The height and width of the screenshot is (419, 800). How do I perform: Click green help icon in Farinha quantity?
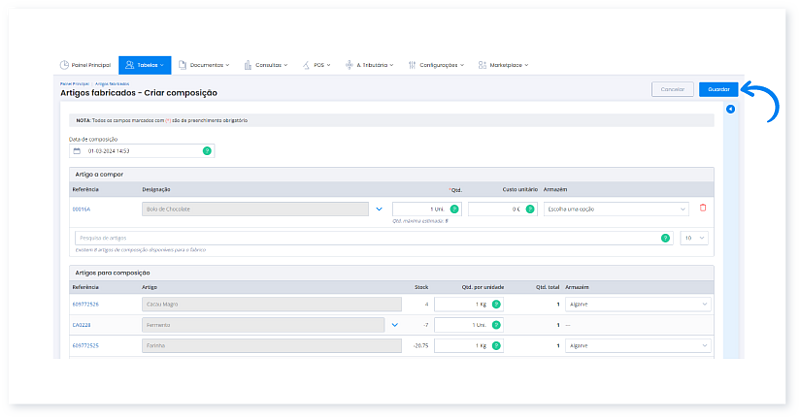coord(495,346)
